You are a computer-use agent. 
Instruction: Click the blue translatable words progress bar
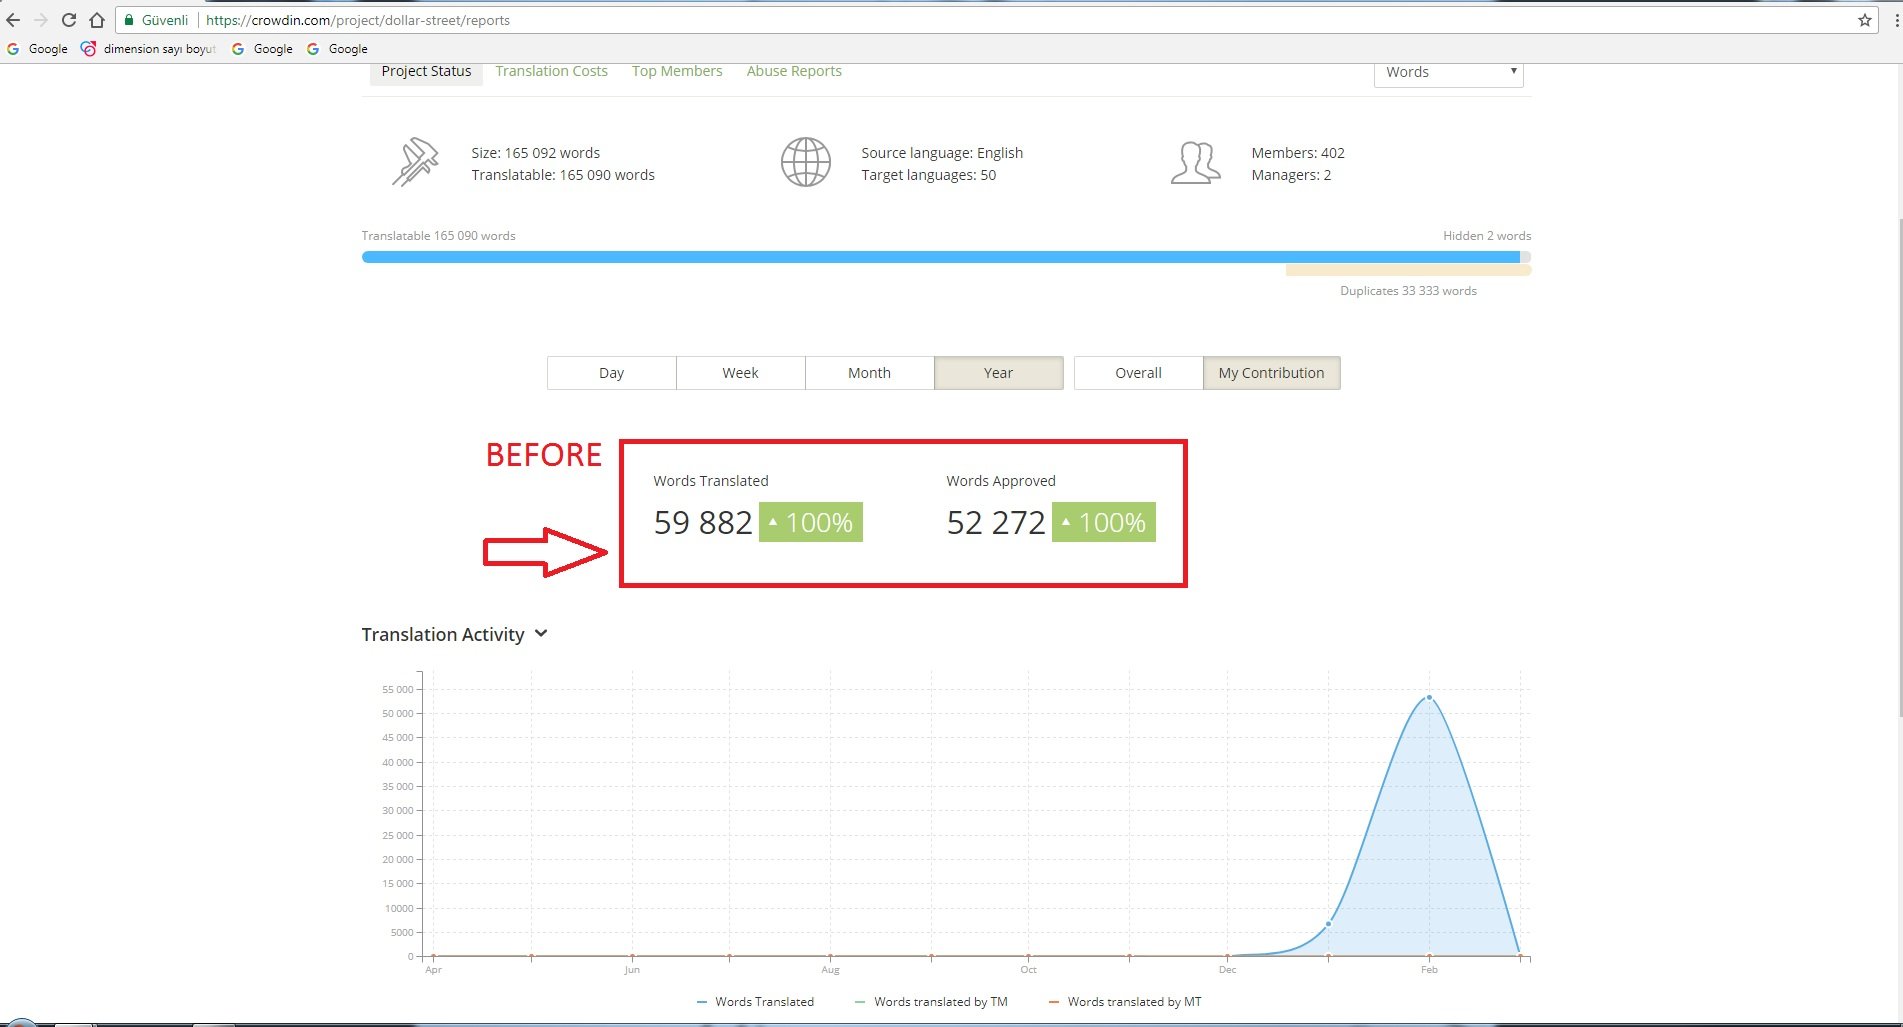[941, 257]
